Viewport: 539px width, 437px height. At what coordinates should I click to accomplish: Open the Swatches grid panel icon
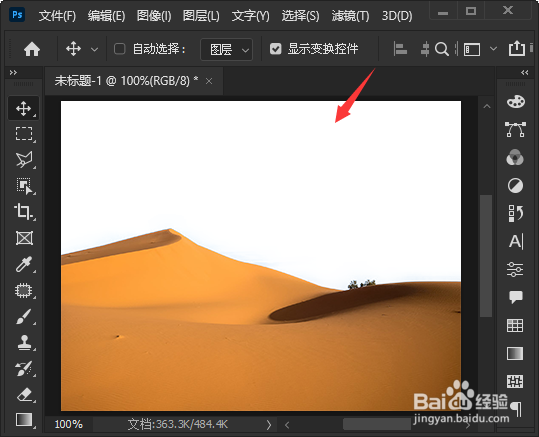(x=515, y=325)
